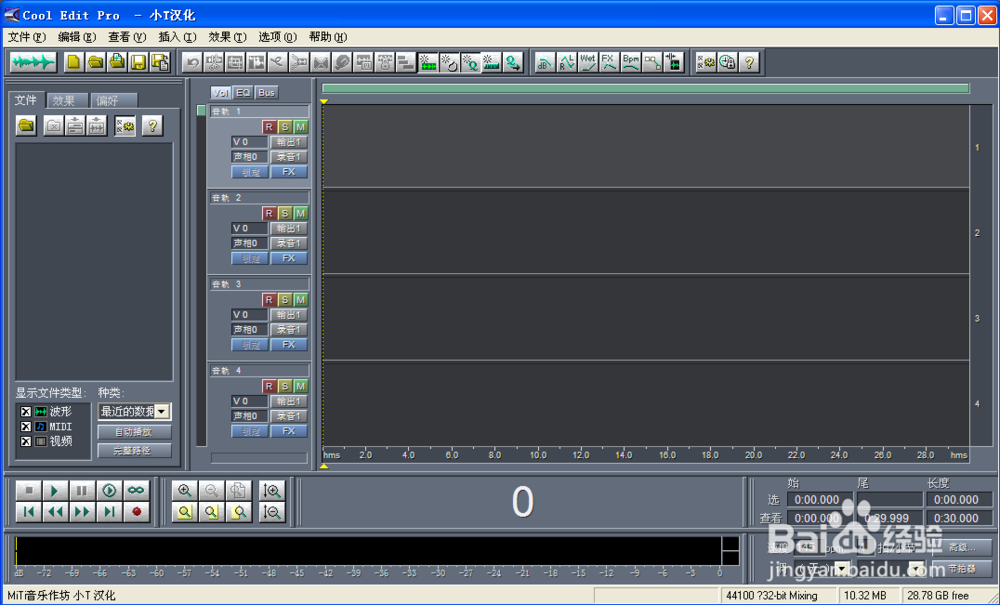Select the Bus track controls tab
This screenshot has height=605, width=1000.
pos(267,92)
